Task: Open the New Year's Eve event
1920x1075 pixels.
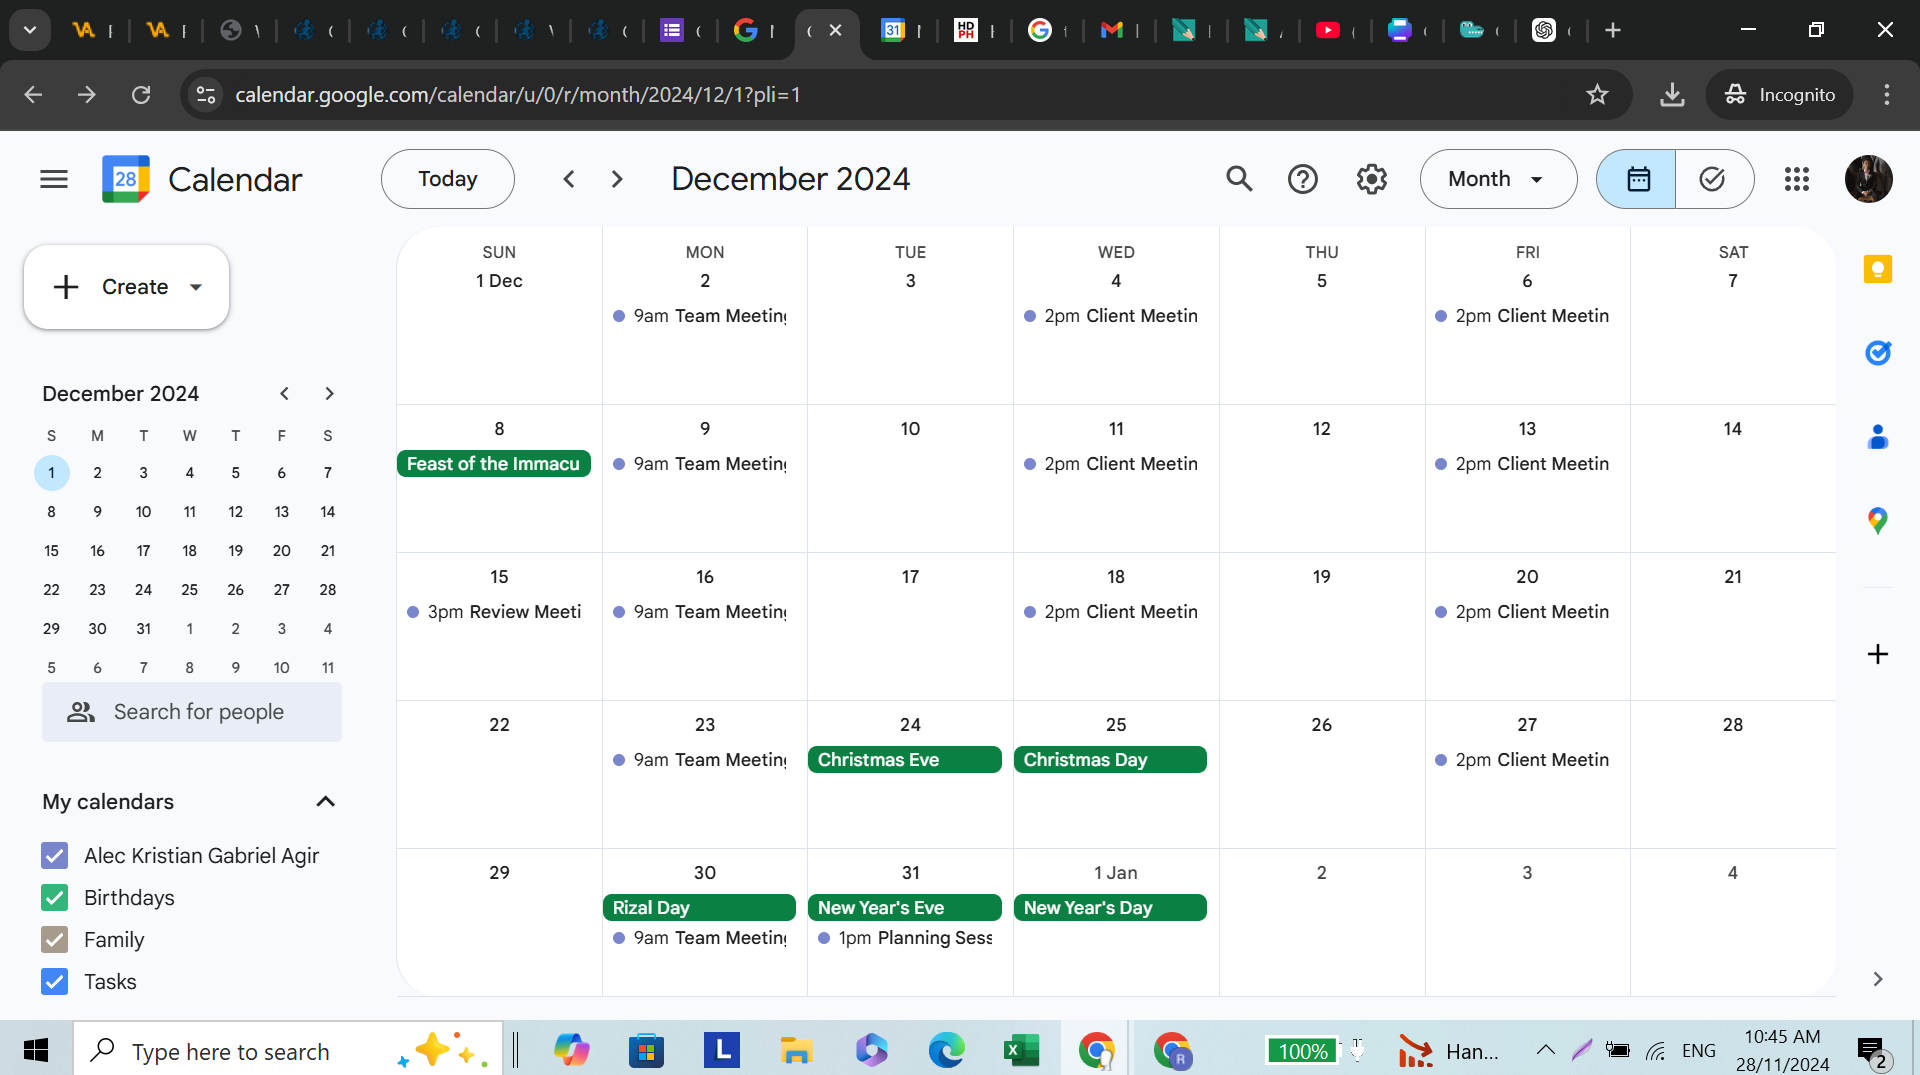Action: click(904, 908)
